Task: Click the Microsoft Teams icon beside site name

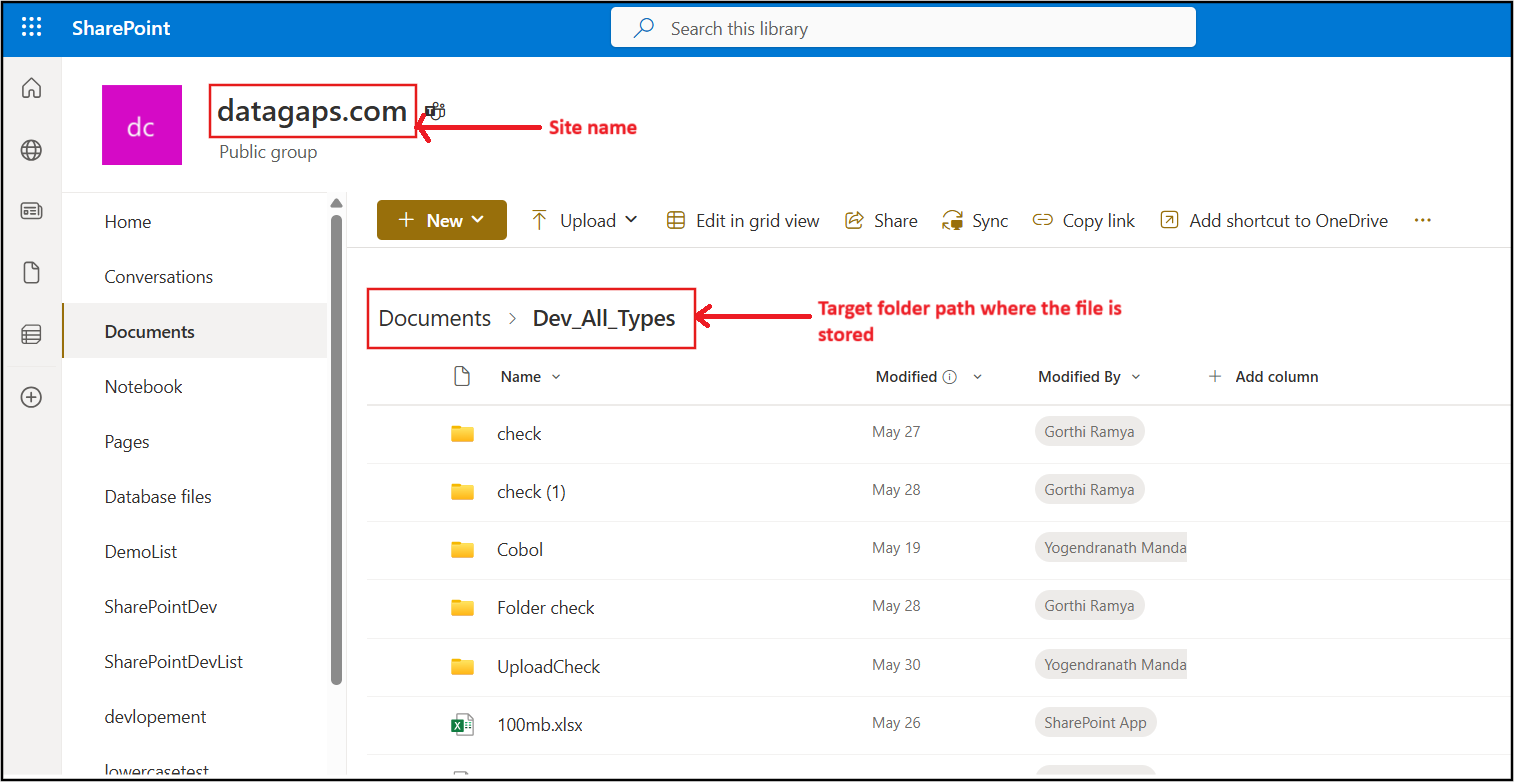Action: coord(436,111)
